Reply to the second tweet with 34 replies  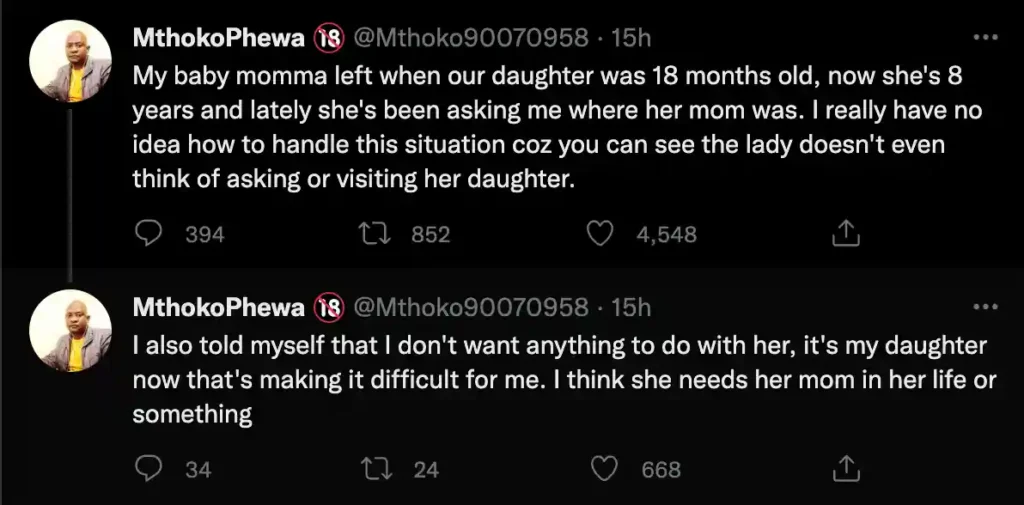coord(149,468)
